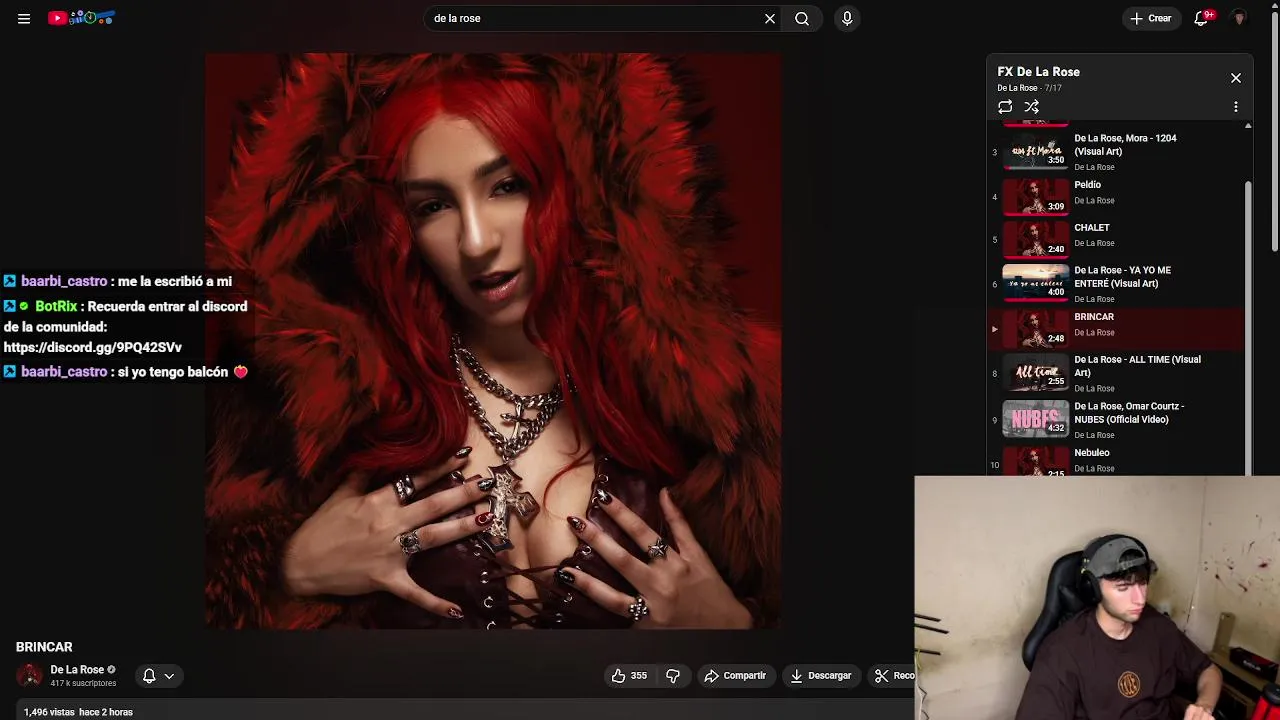
Task: Click BotRix username in chat
Action: [56, 307]
